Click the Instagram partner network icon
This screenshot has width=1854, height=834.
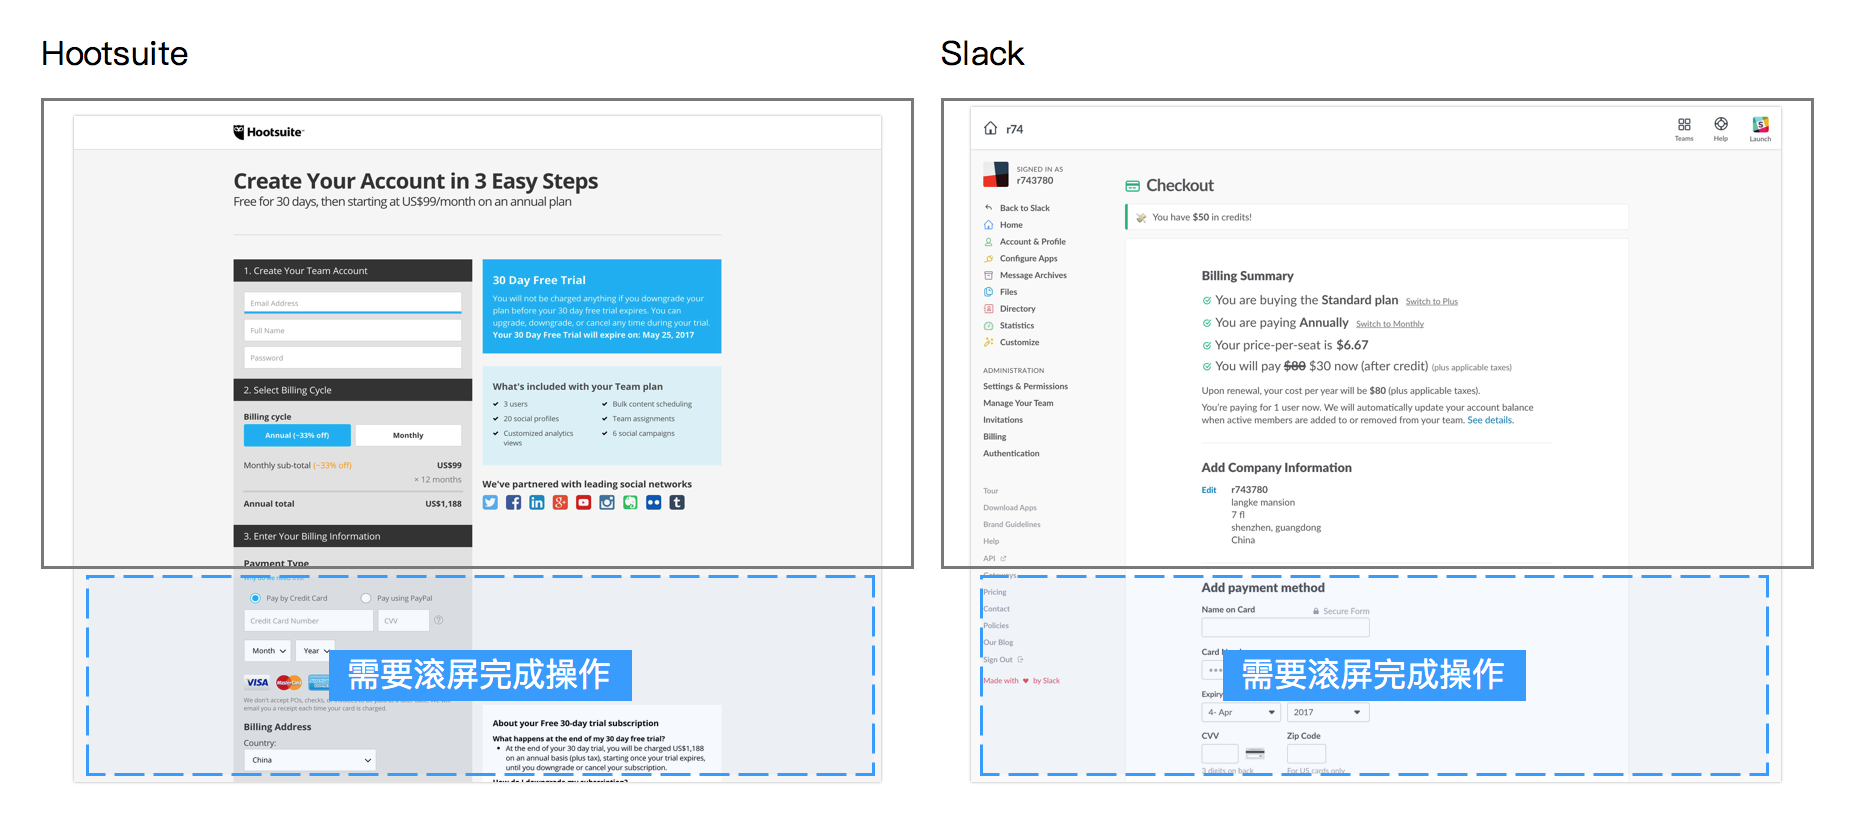tap(607, 503)
